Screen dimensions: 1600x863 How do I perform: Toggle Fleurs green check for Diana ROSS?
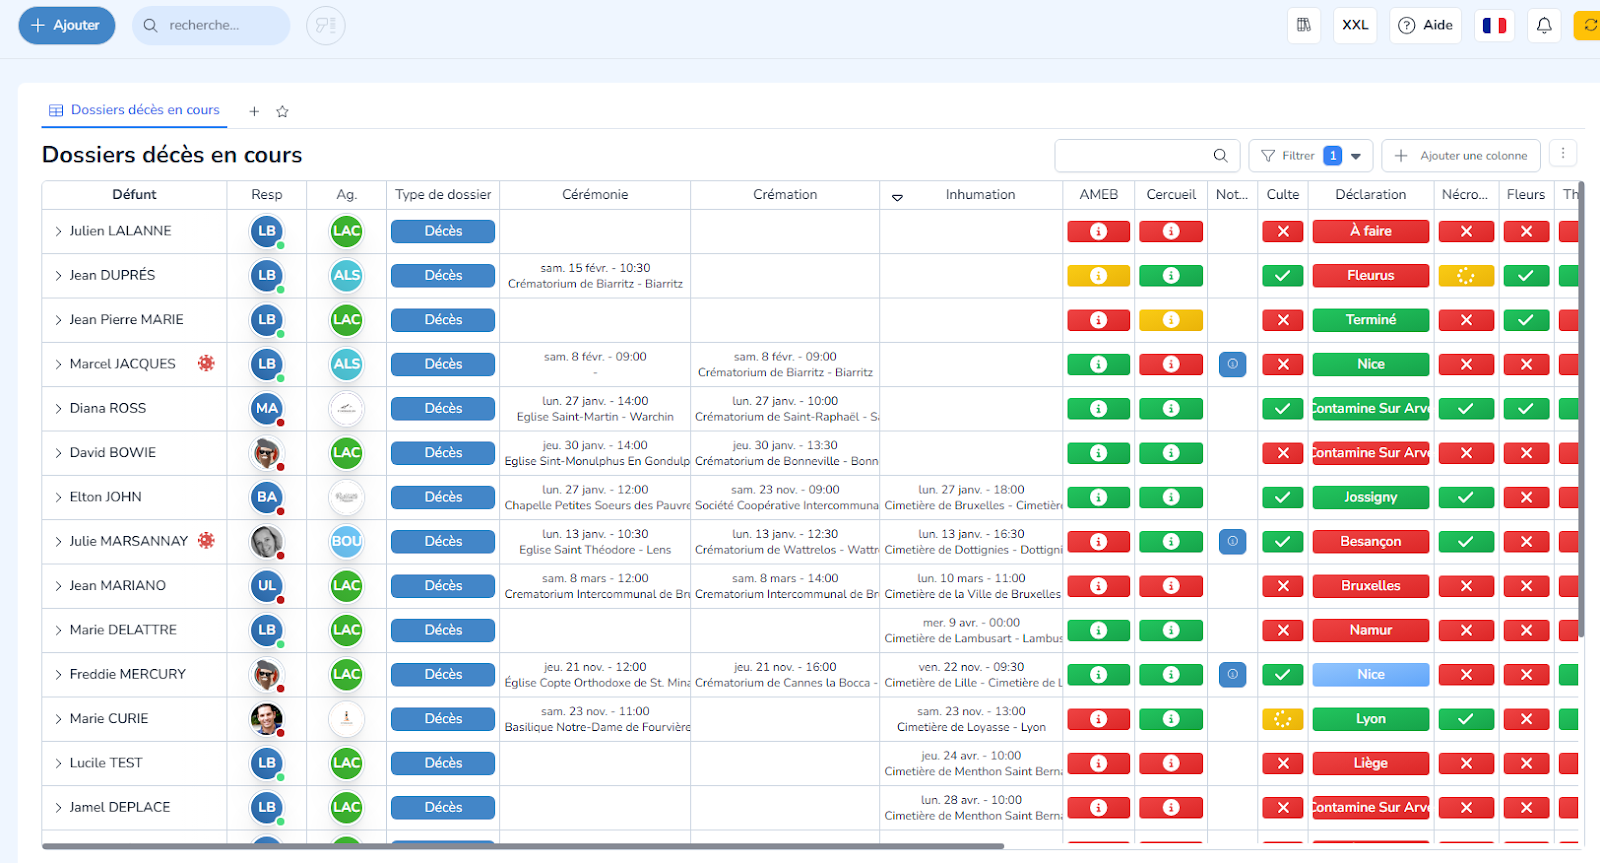coord(1526,408)
